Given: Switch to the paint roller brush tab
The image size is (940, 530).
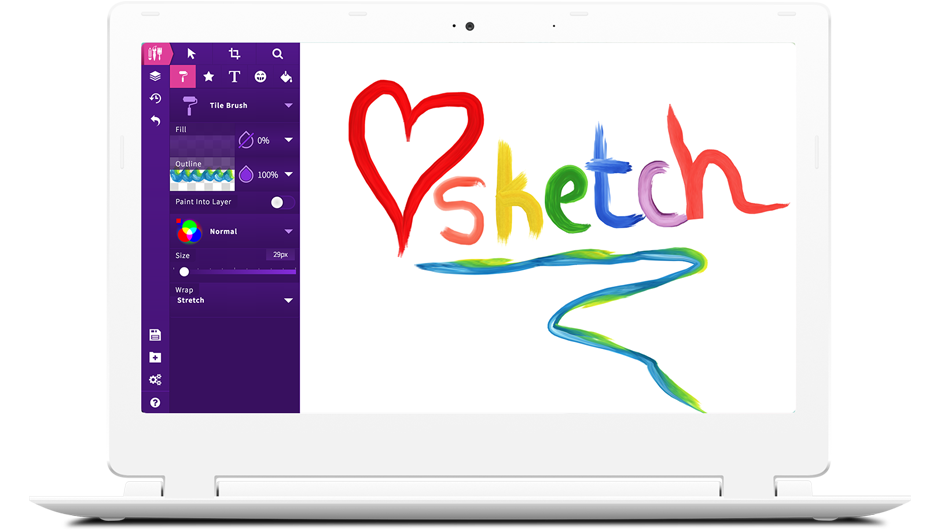Looking at the screenshot, I should (183, 76).
